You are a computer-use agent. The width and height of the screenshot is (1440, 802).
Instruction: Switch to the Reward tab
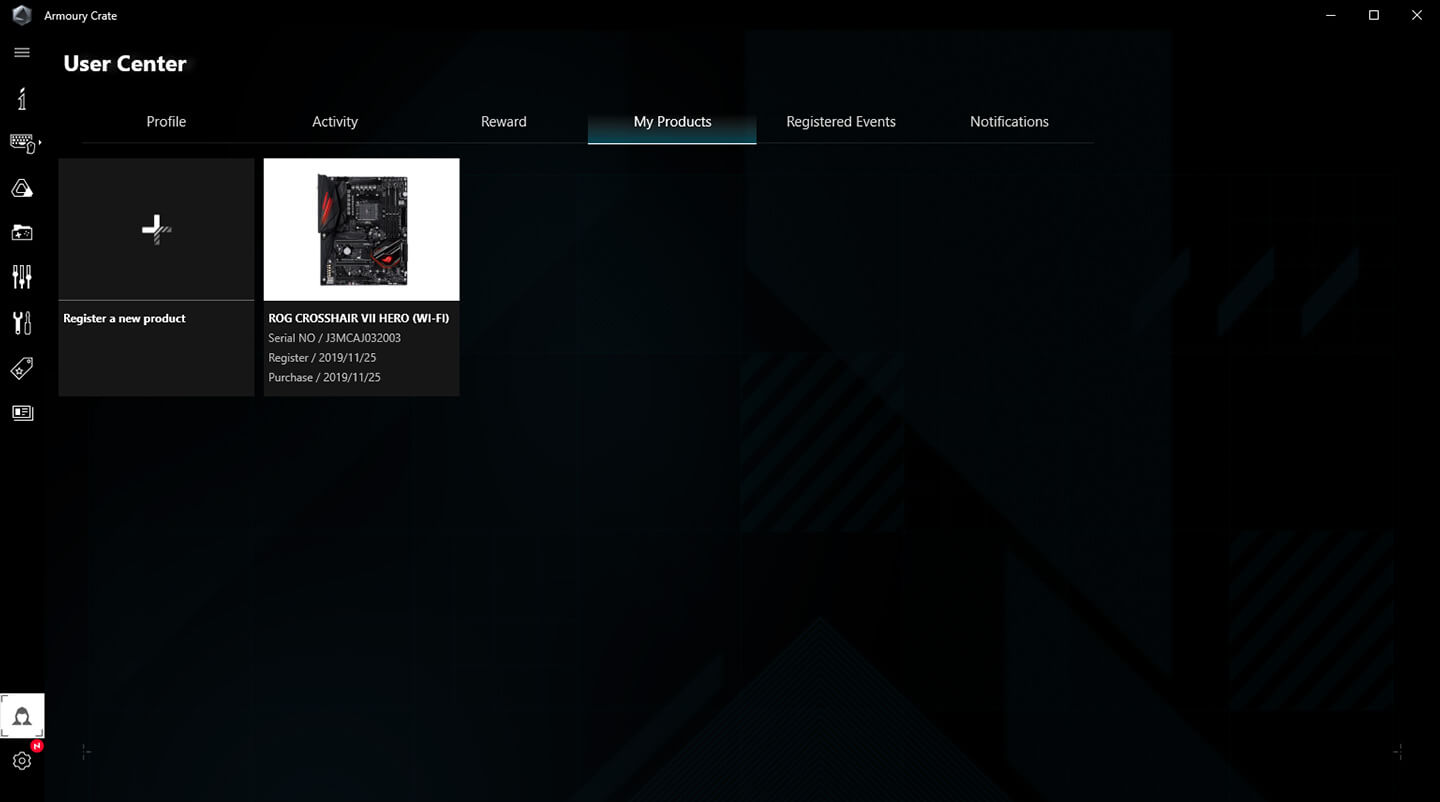point(504,122)
